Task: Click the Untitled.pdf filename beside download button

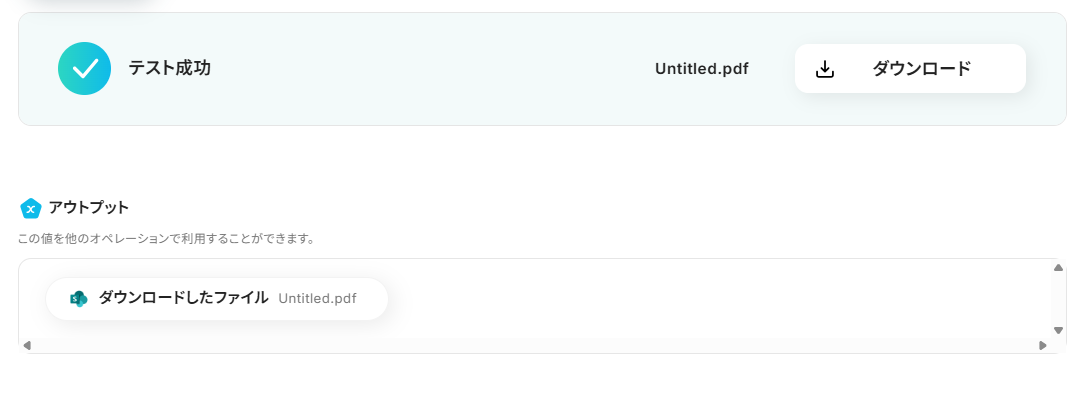Action: pos(701,69)
